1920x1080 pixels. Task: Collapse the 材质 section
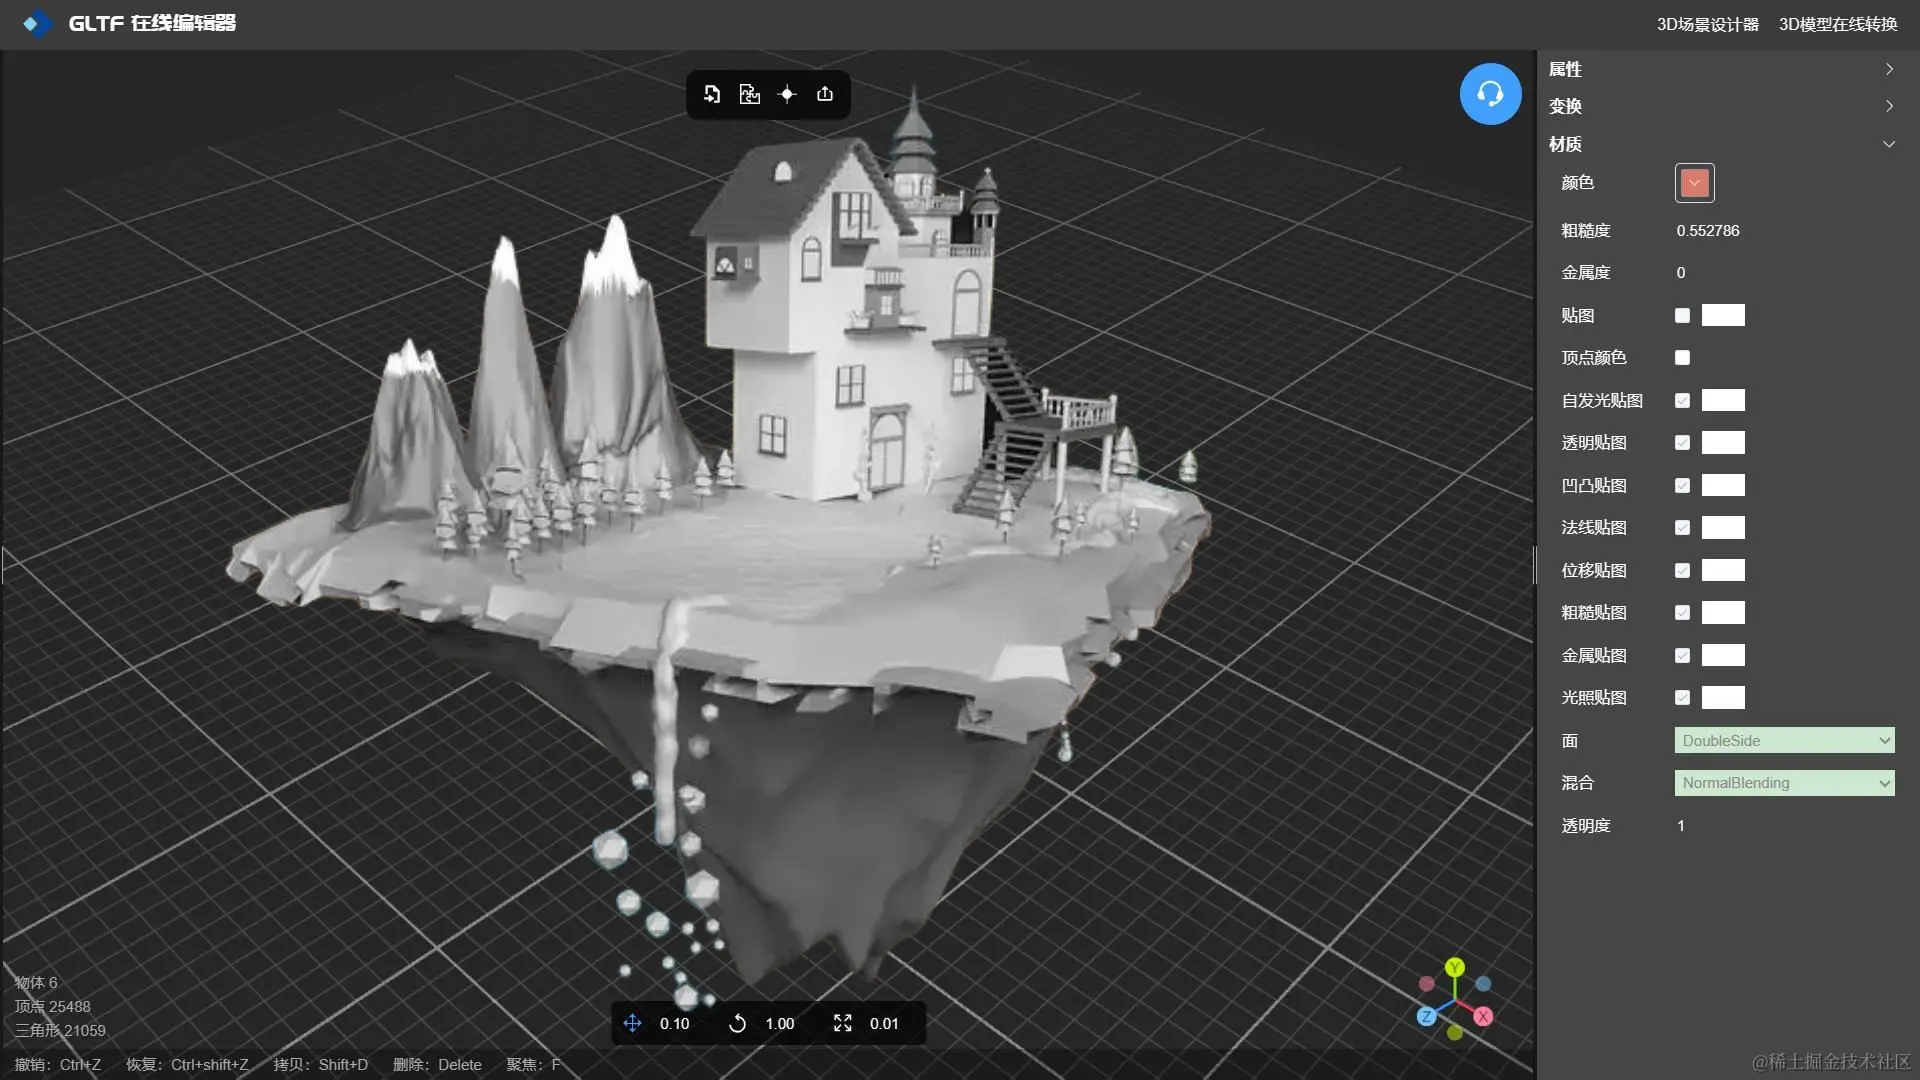click(1889, 144)
